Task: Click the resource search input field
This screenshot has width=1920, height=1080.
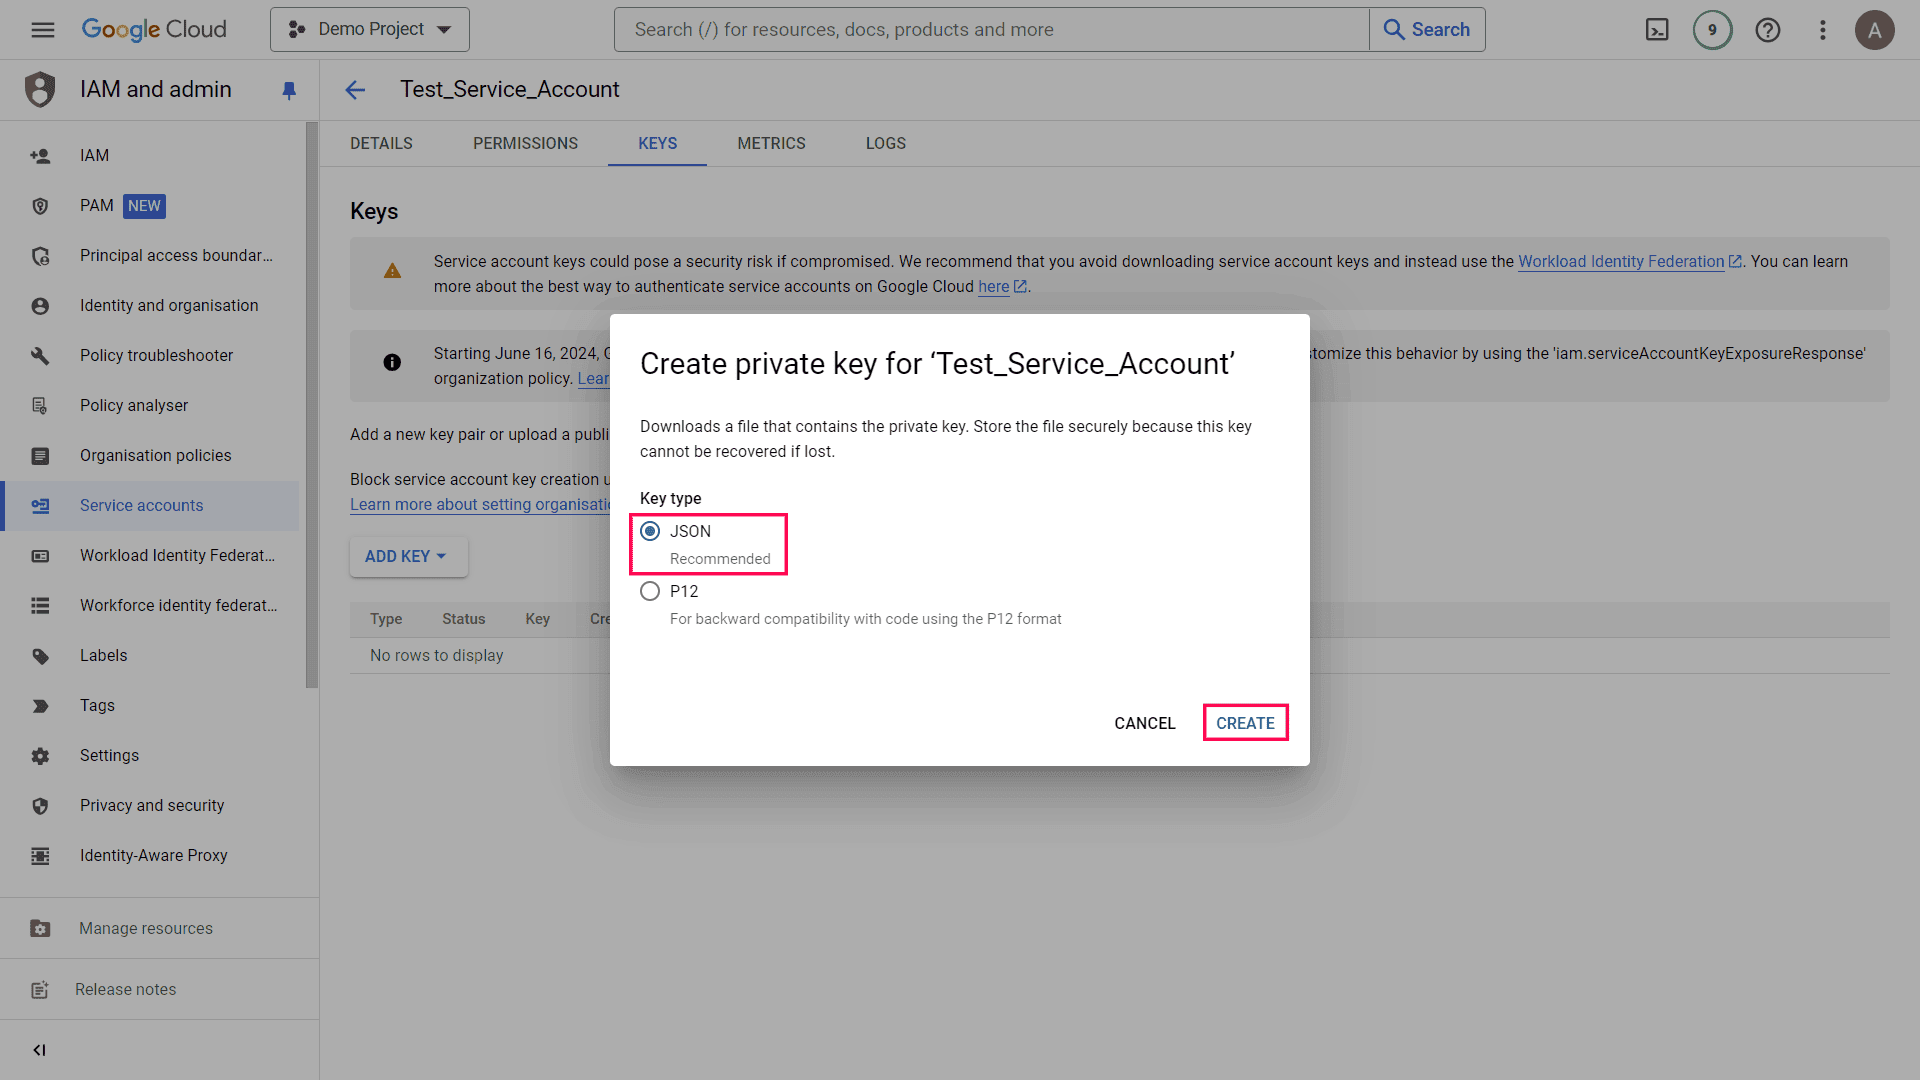Action: tap(990, 30)
